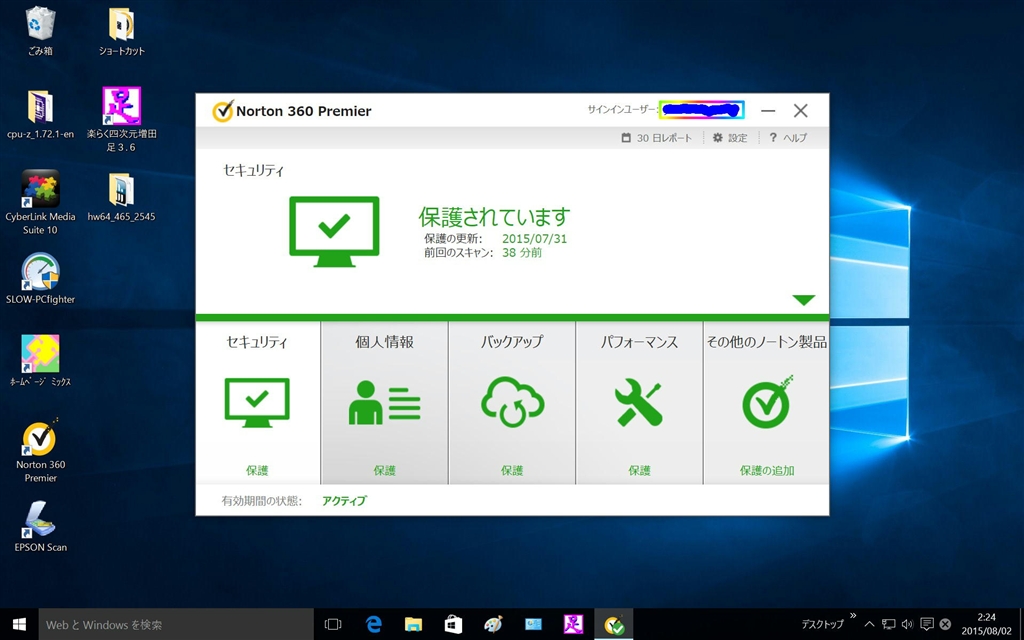1024x640 pixels.
Task: Open Task View from the taskbar
Action: pos(333,624)
